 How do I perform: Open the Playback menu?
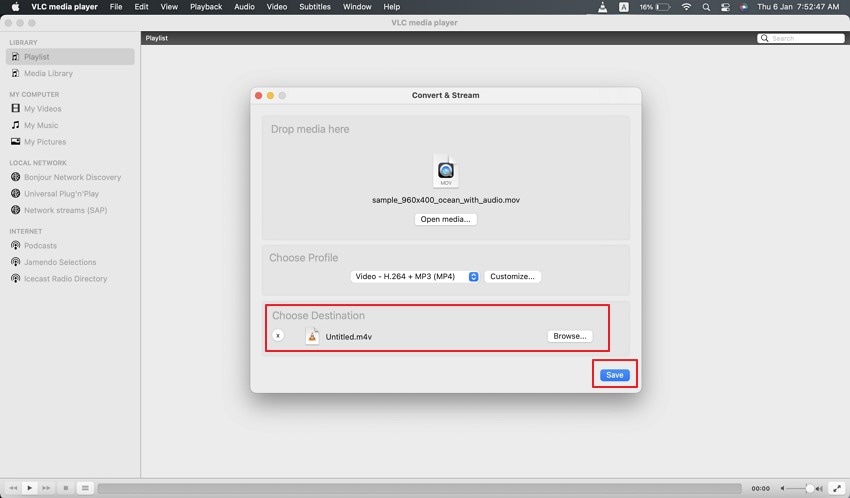[x=206, y=7]
